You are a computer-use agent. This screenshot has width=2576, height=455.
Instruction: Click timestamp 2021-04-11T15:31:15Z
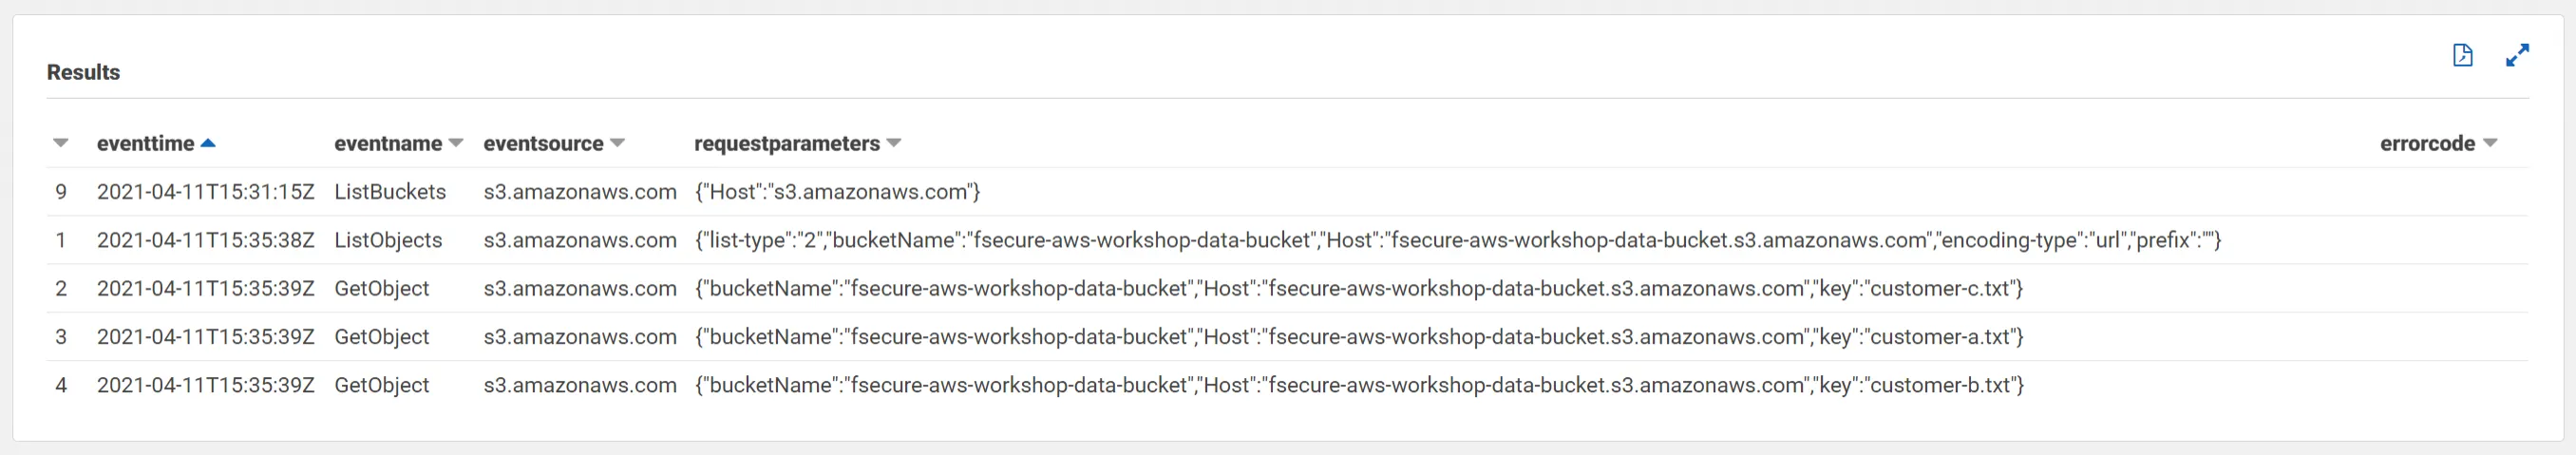206,192
